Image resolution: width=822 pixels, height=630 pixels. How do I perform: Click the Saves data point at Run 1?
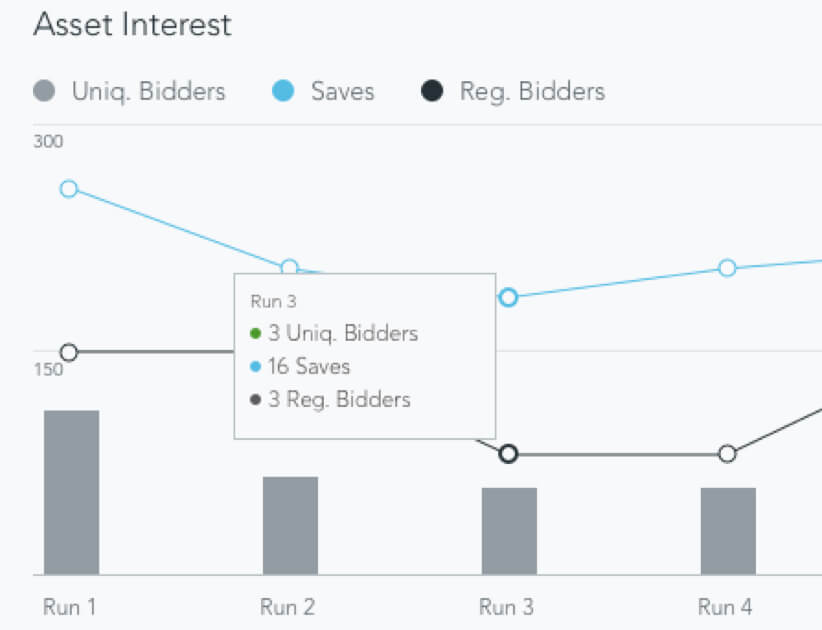[69, 189]
